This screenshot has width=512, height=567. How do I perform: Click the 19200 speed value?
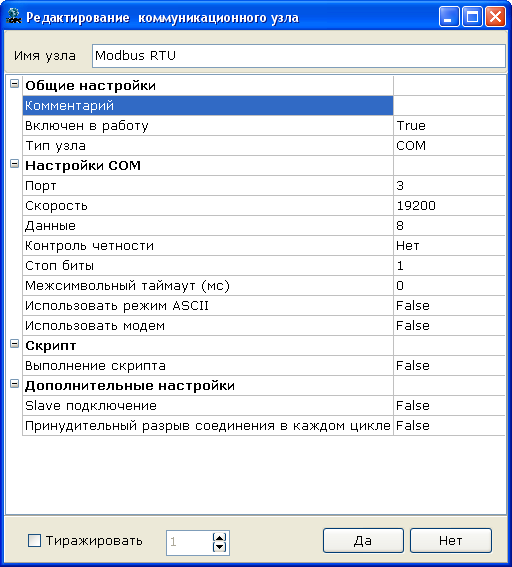(x=449, y=206)
